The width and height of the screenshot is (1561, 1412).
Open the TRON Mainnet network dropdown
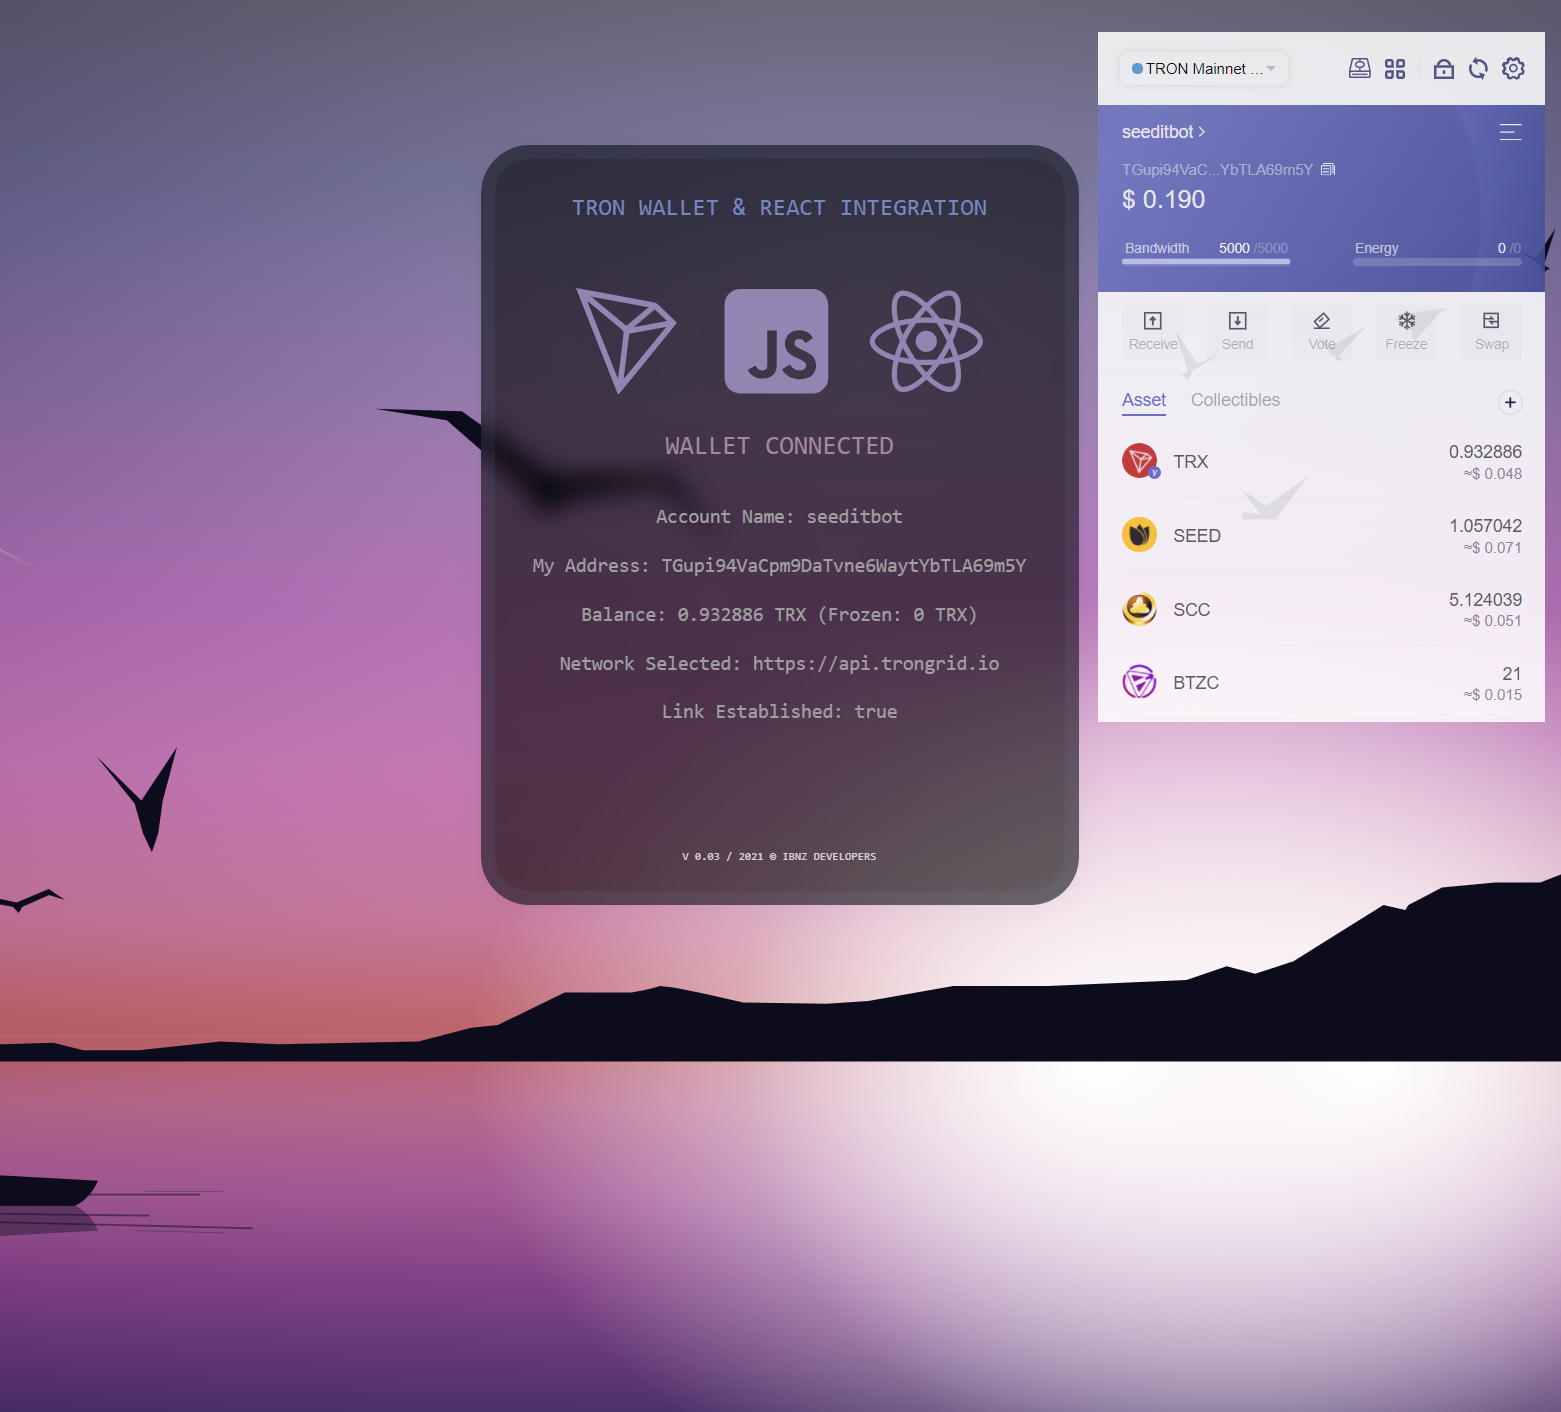[1203, 69]
